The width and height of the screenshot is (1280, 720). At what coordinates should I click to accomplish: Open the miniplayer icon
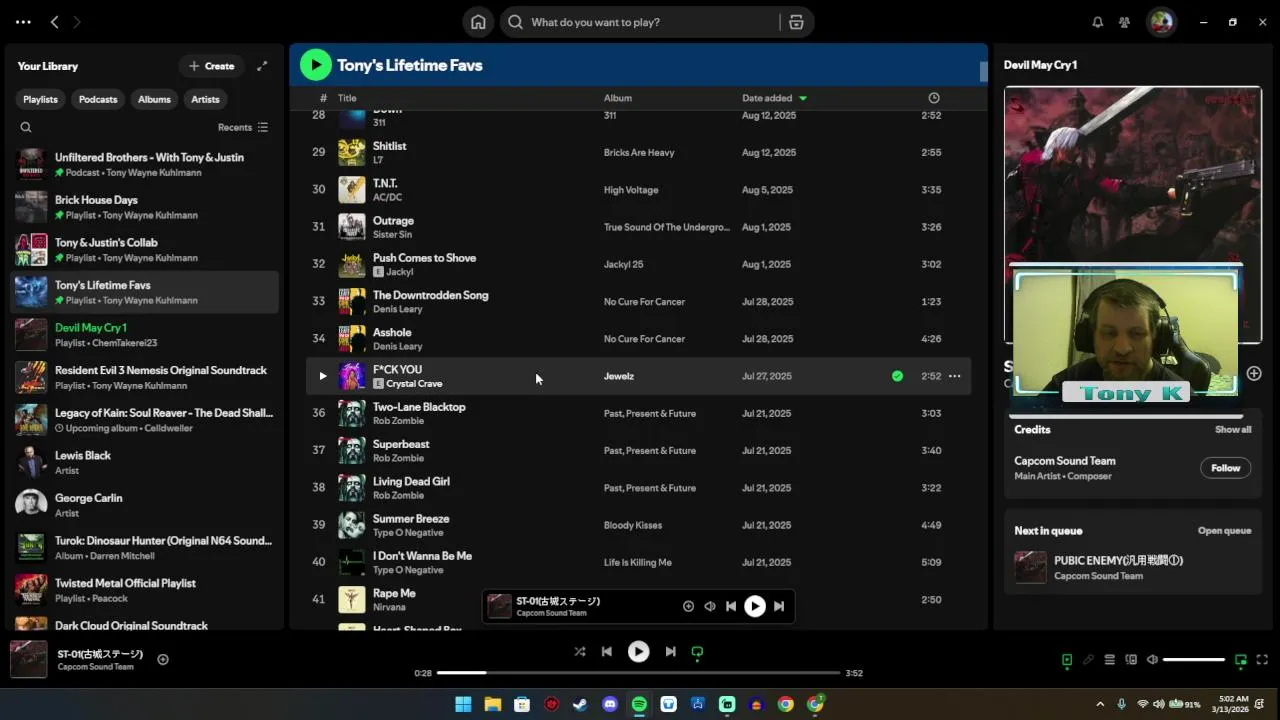point(1241,660)
